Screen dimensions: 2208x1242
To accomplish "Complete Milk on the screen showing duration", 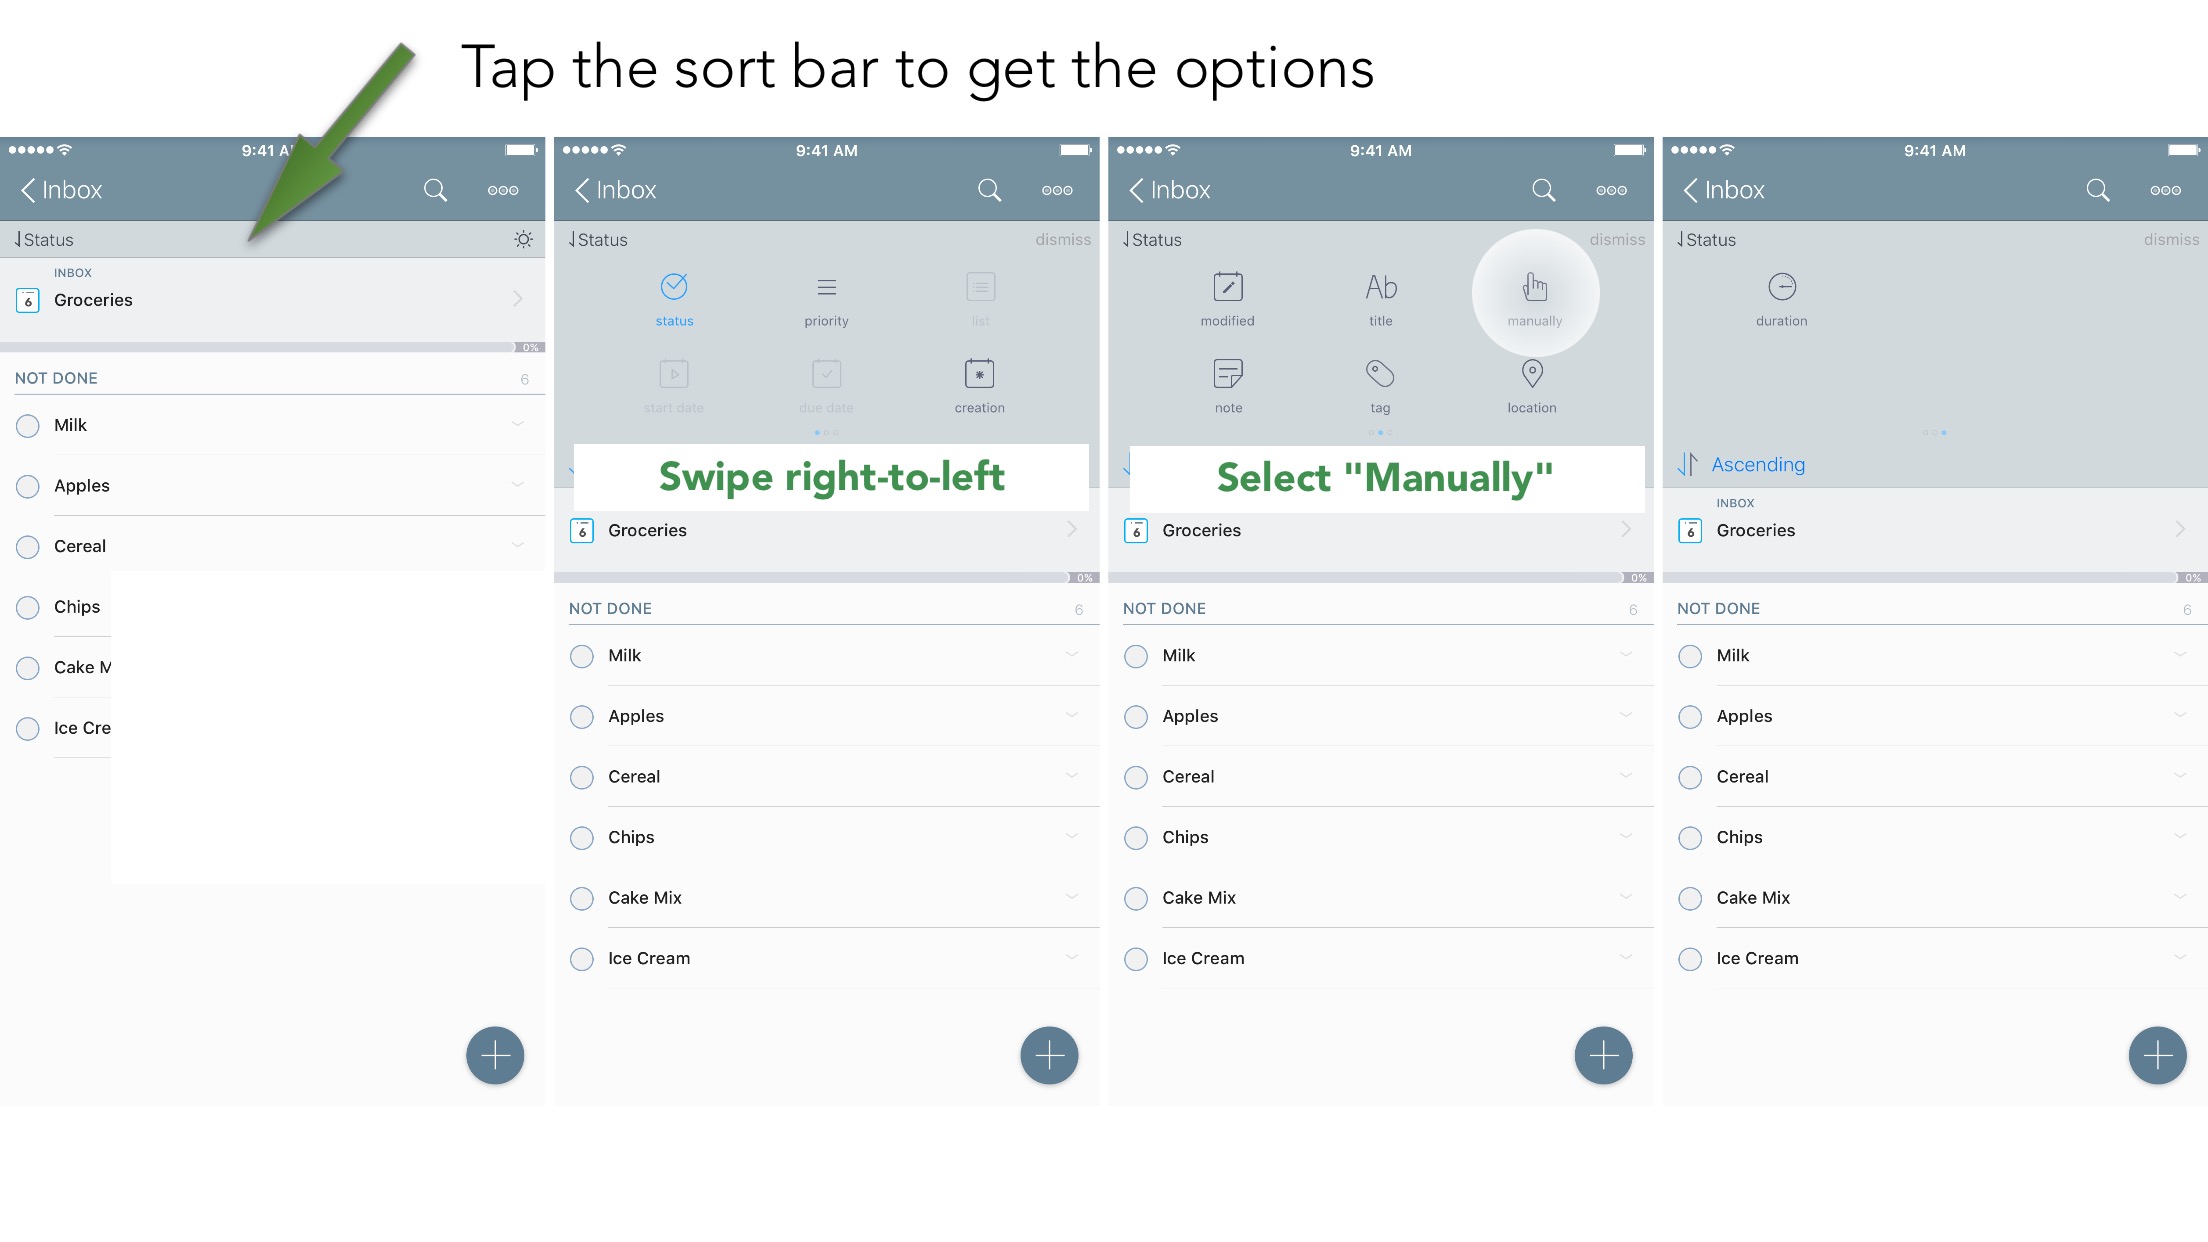I will point(1690,657).
